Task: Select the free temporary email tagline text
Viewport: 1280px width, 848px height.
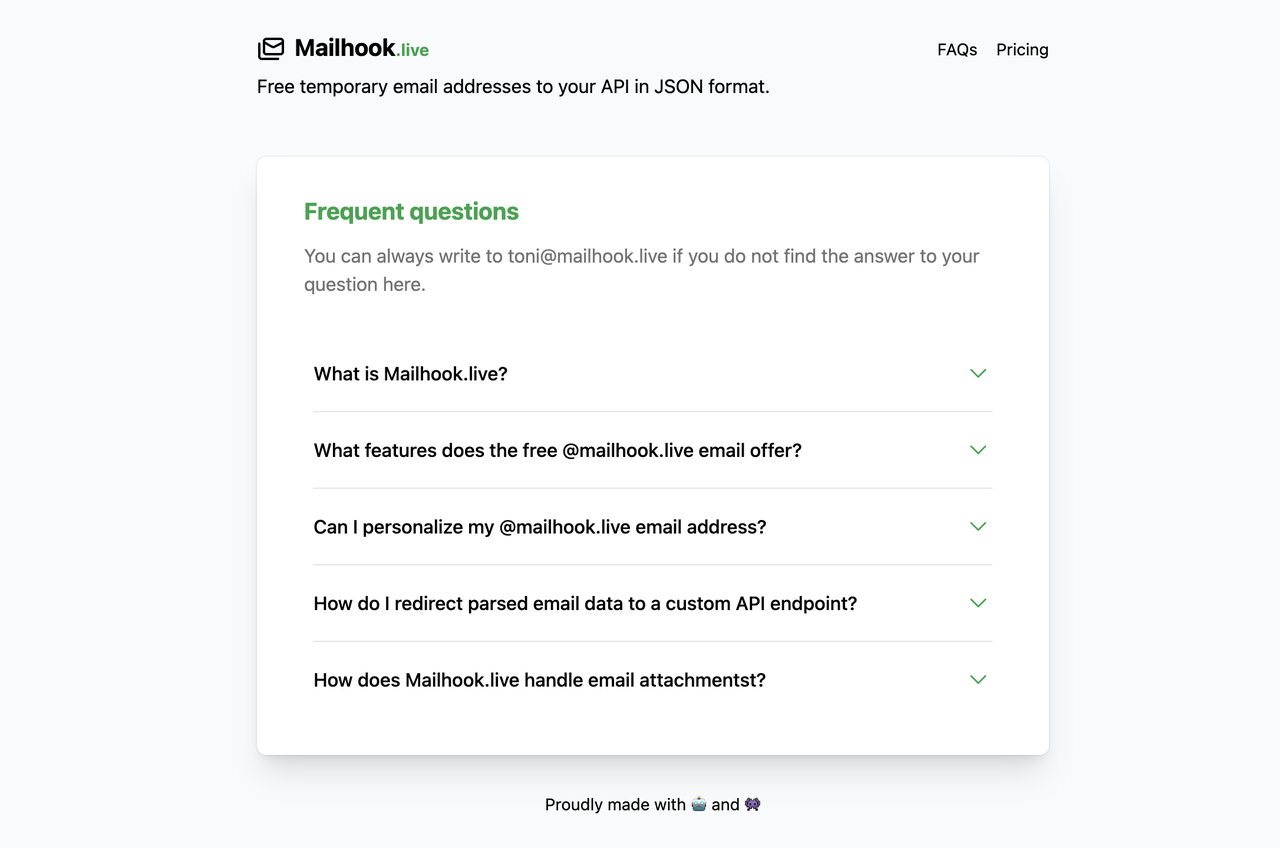Action: 513,86
